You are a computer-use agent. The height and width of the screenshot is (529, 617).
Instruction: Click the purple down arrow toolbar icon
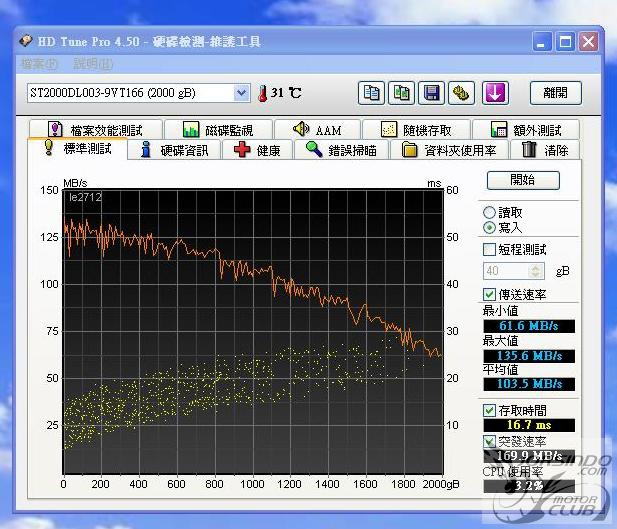pyautogui.click(x=495, y=93)
